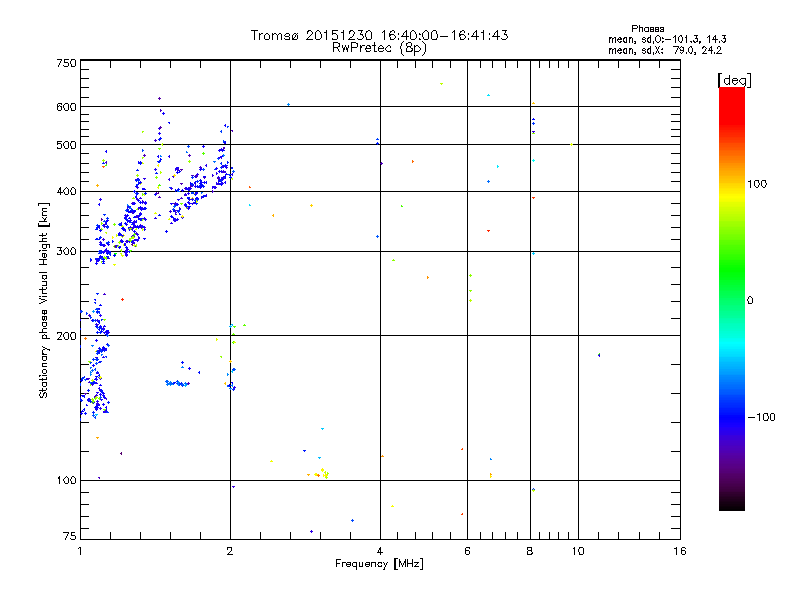Click the 'RwPretec (8p)' subtitle
The image size is (800, 600).
[x=379, y=48]
